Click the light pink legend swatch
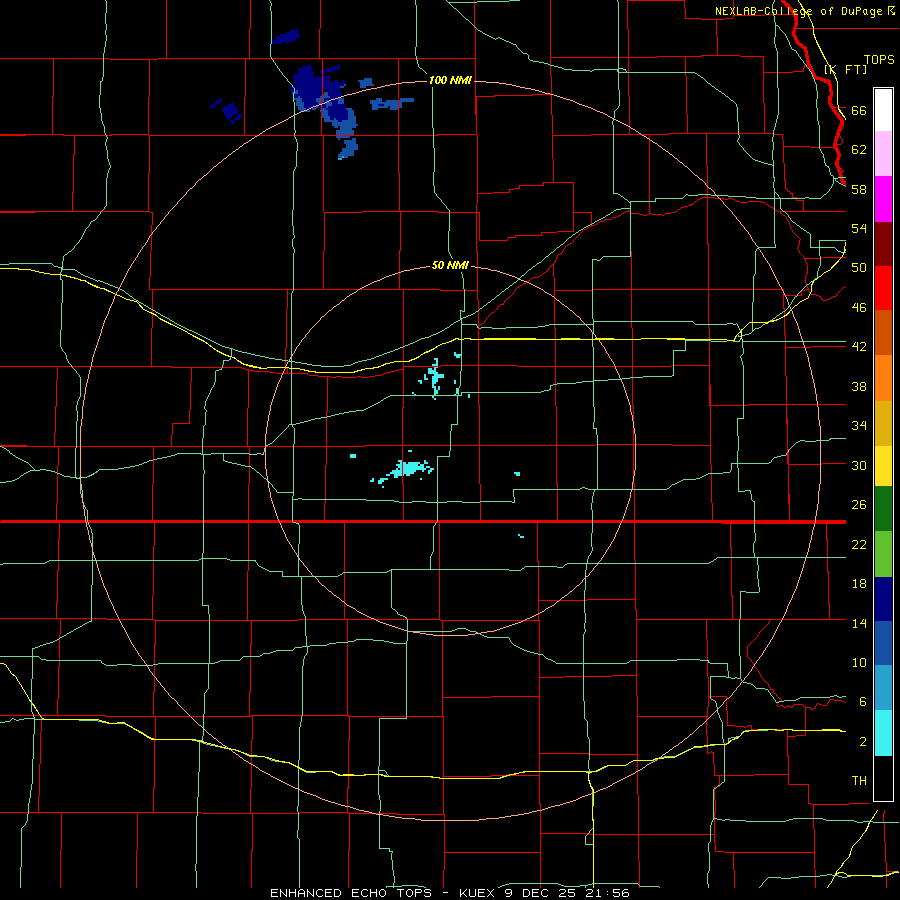 click(883, 153)
